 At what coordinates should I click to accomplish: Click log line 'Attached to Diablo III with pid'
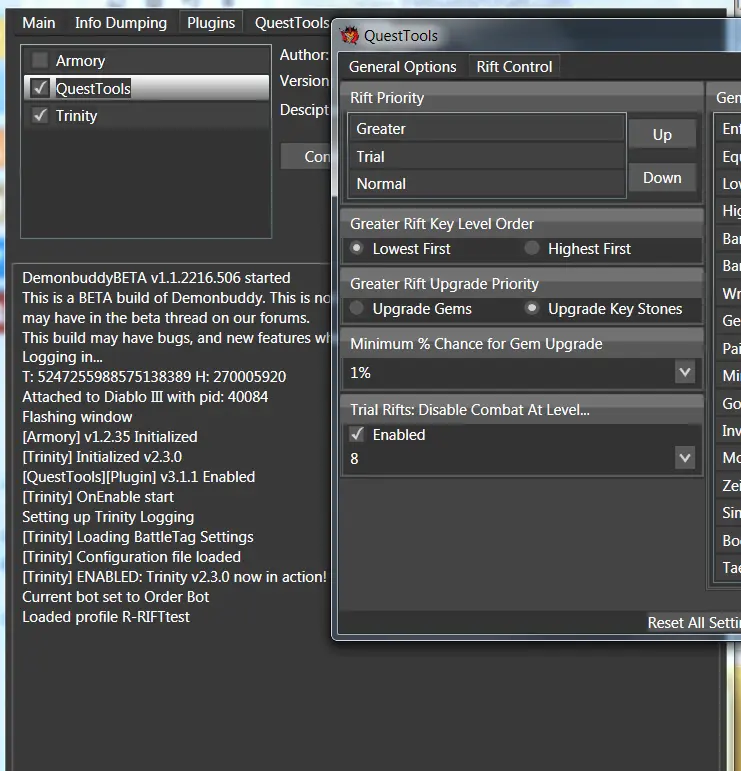(145, 396)
